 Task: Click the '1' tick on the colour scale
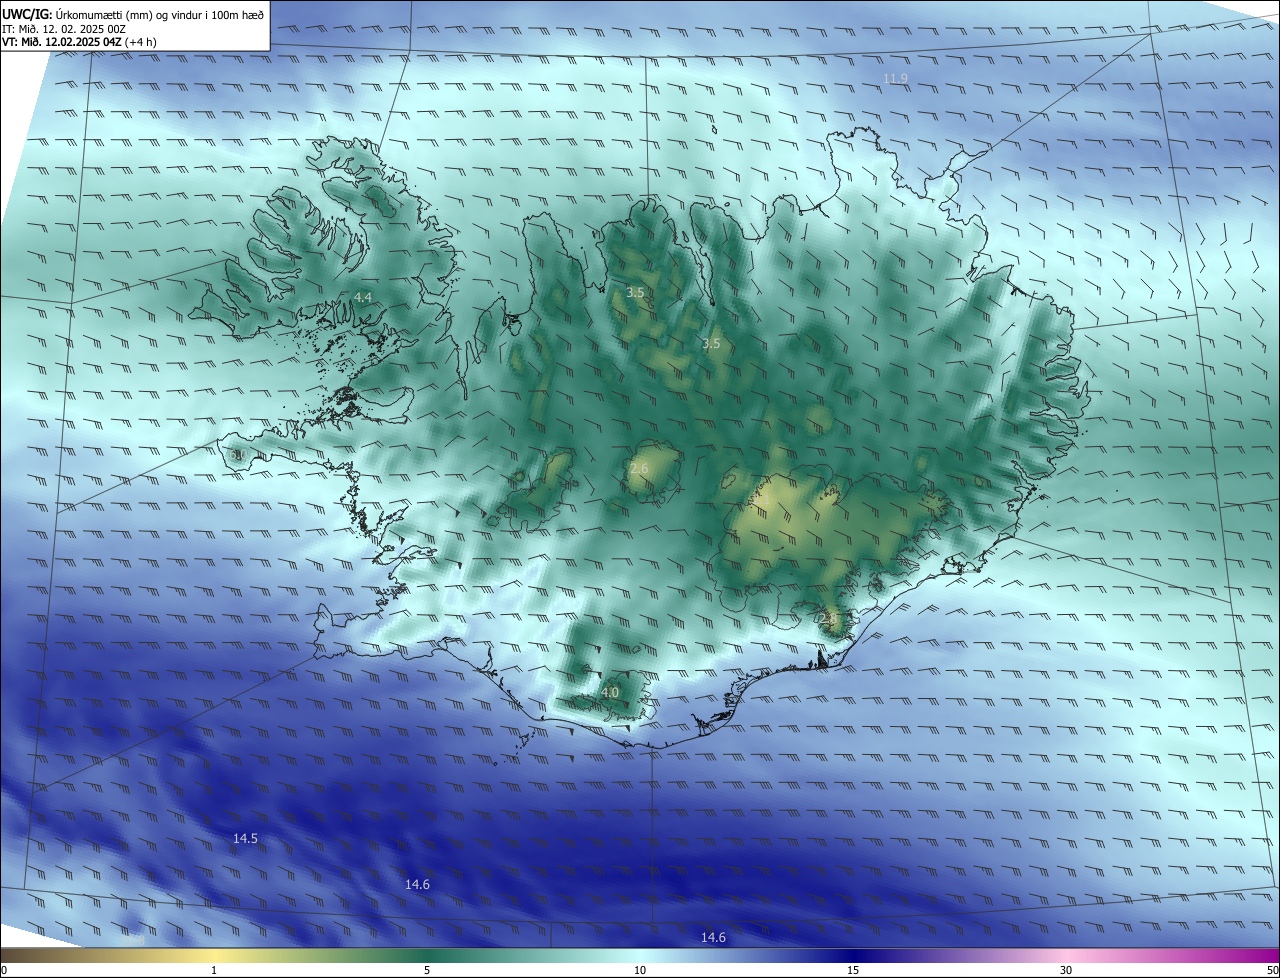(214, 970)
